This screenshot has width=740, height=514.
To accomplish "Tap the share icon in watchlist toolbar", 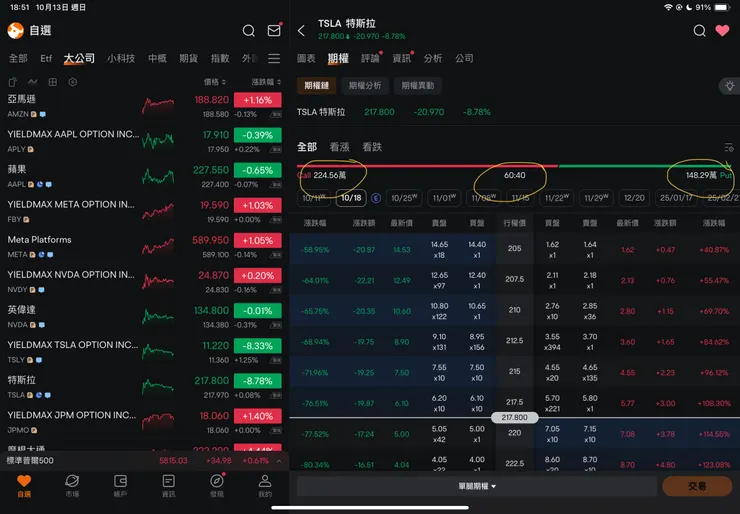I will tap(13, 82).
